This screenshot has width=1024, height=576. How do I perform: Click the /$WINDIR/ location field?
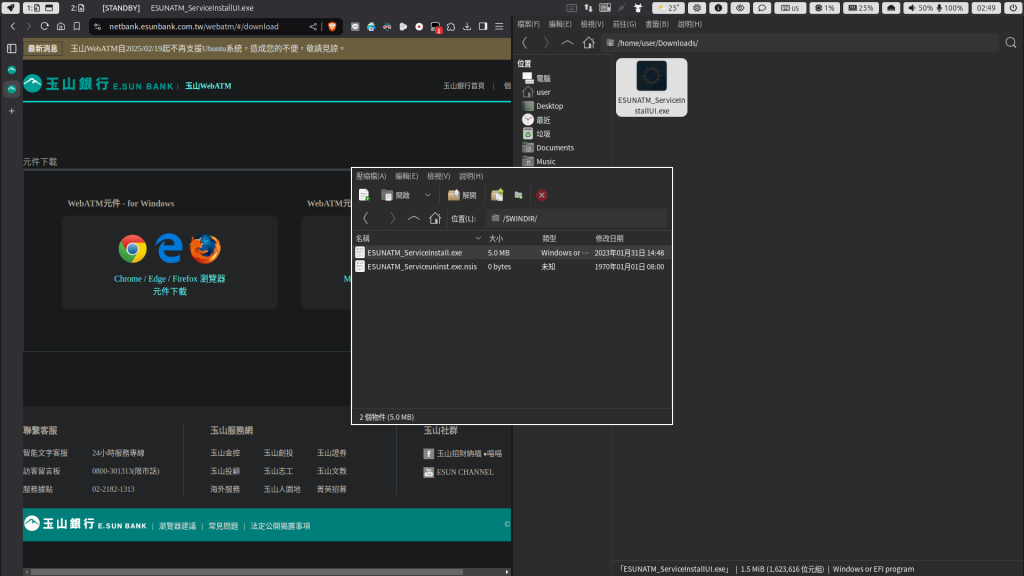click(577, 219)
